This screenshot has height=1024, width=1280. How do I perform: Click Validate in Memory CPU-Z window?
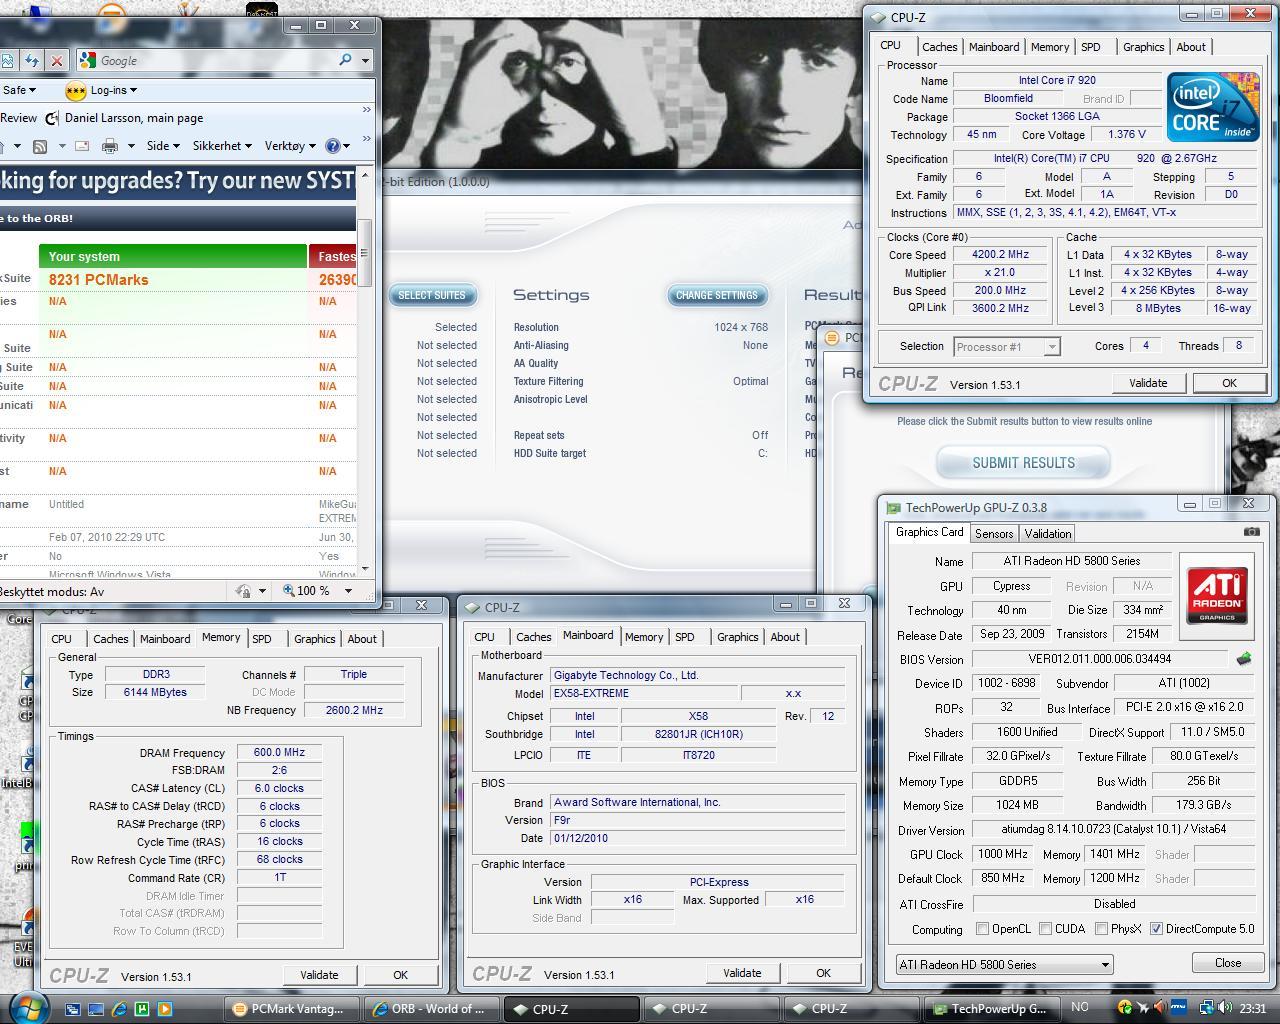319,975
